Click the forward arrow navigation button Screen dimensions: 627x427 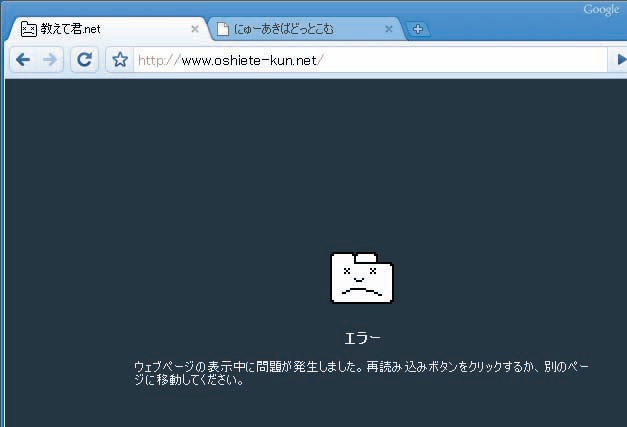pyautogui.click(x=50, y=60)
